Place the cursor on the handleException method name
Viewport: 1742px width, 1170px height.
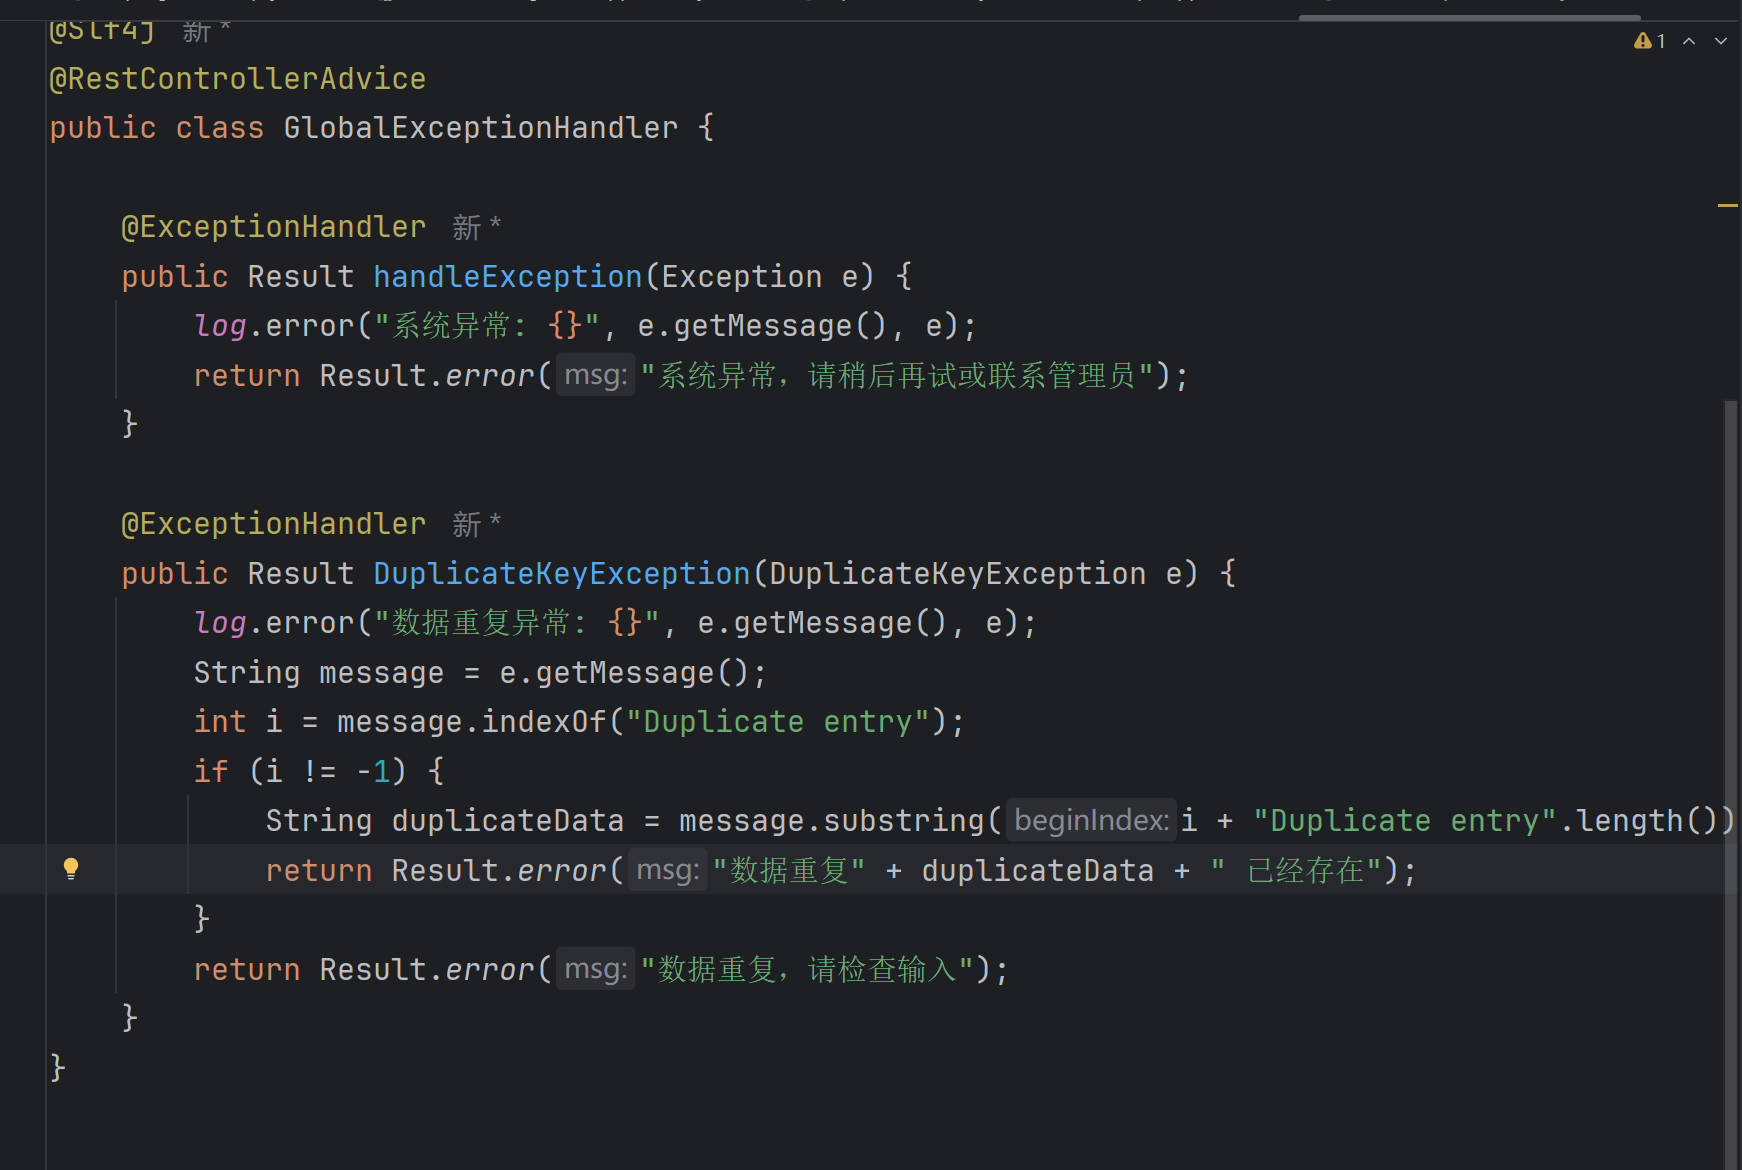[x=507, y=277]
